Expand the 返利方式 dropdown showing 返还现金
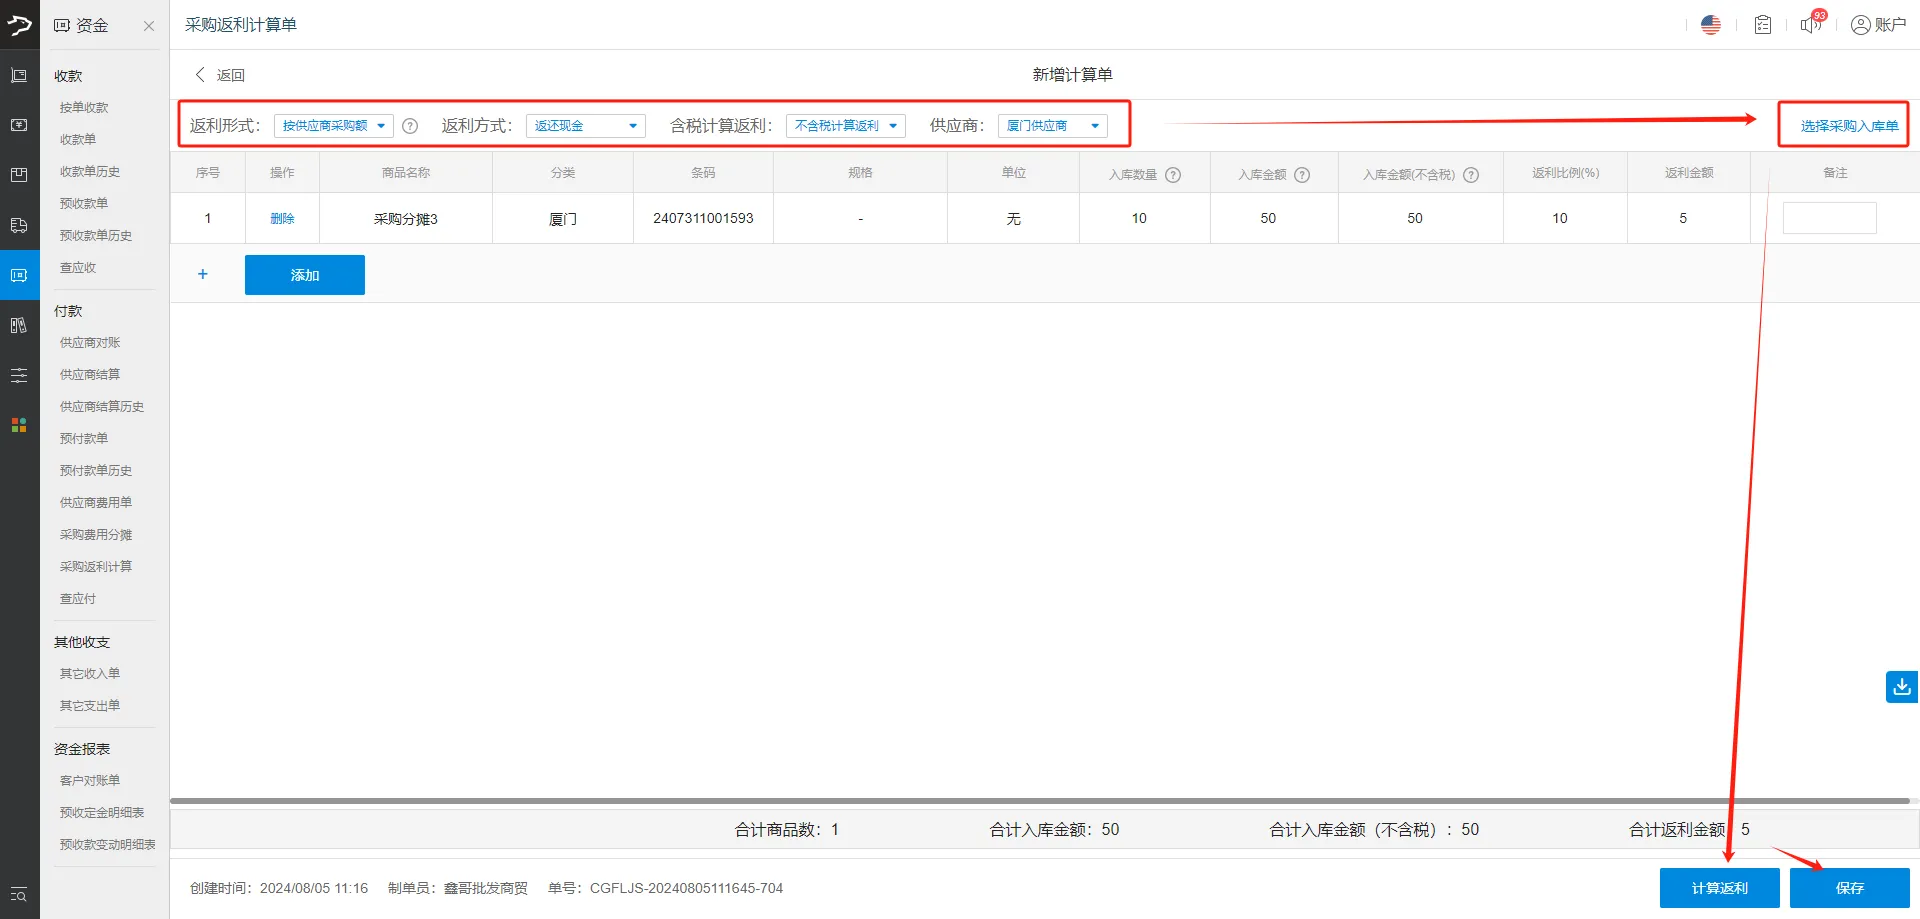 [x=585, y=125]
